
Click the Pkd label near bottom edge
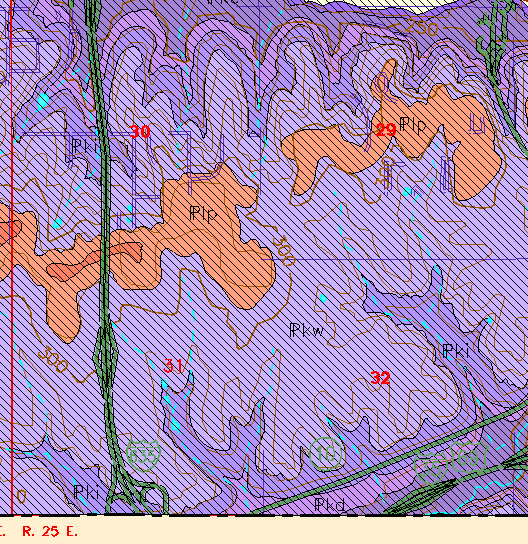[330, 504]
